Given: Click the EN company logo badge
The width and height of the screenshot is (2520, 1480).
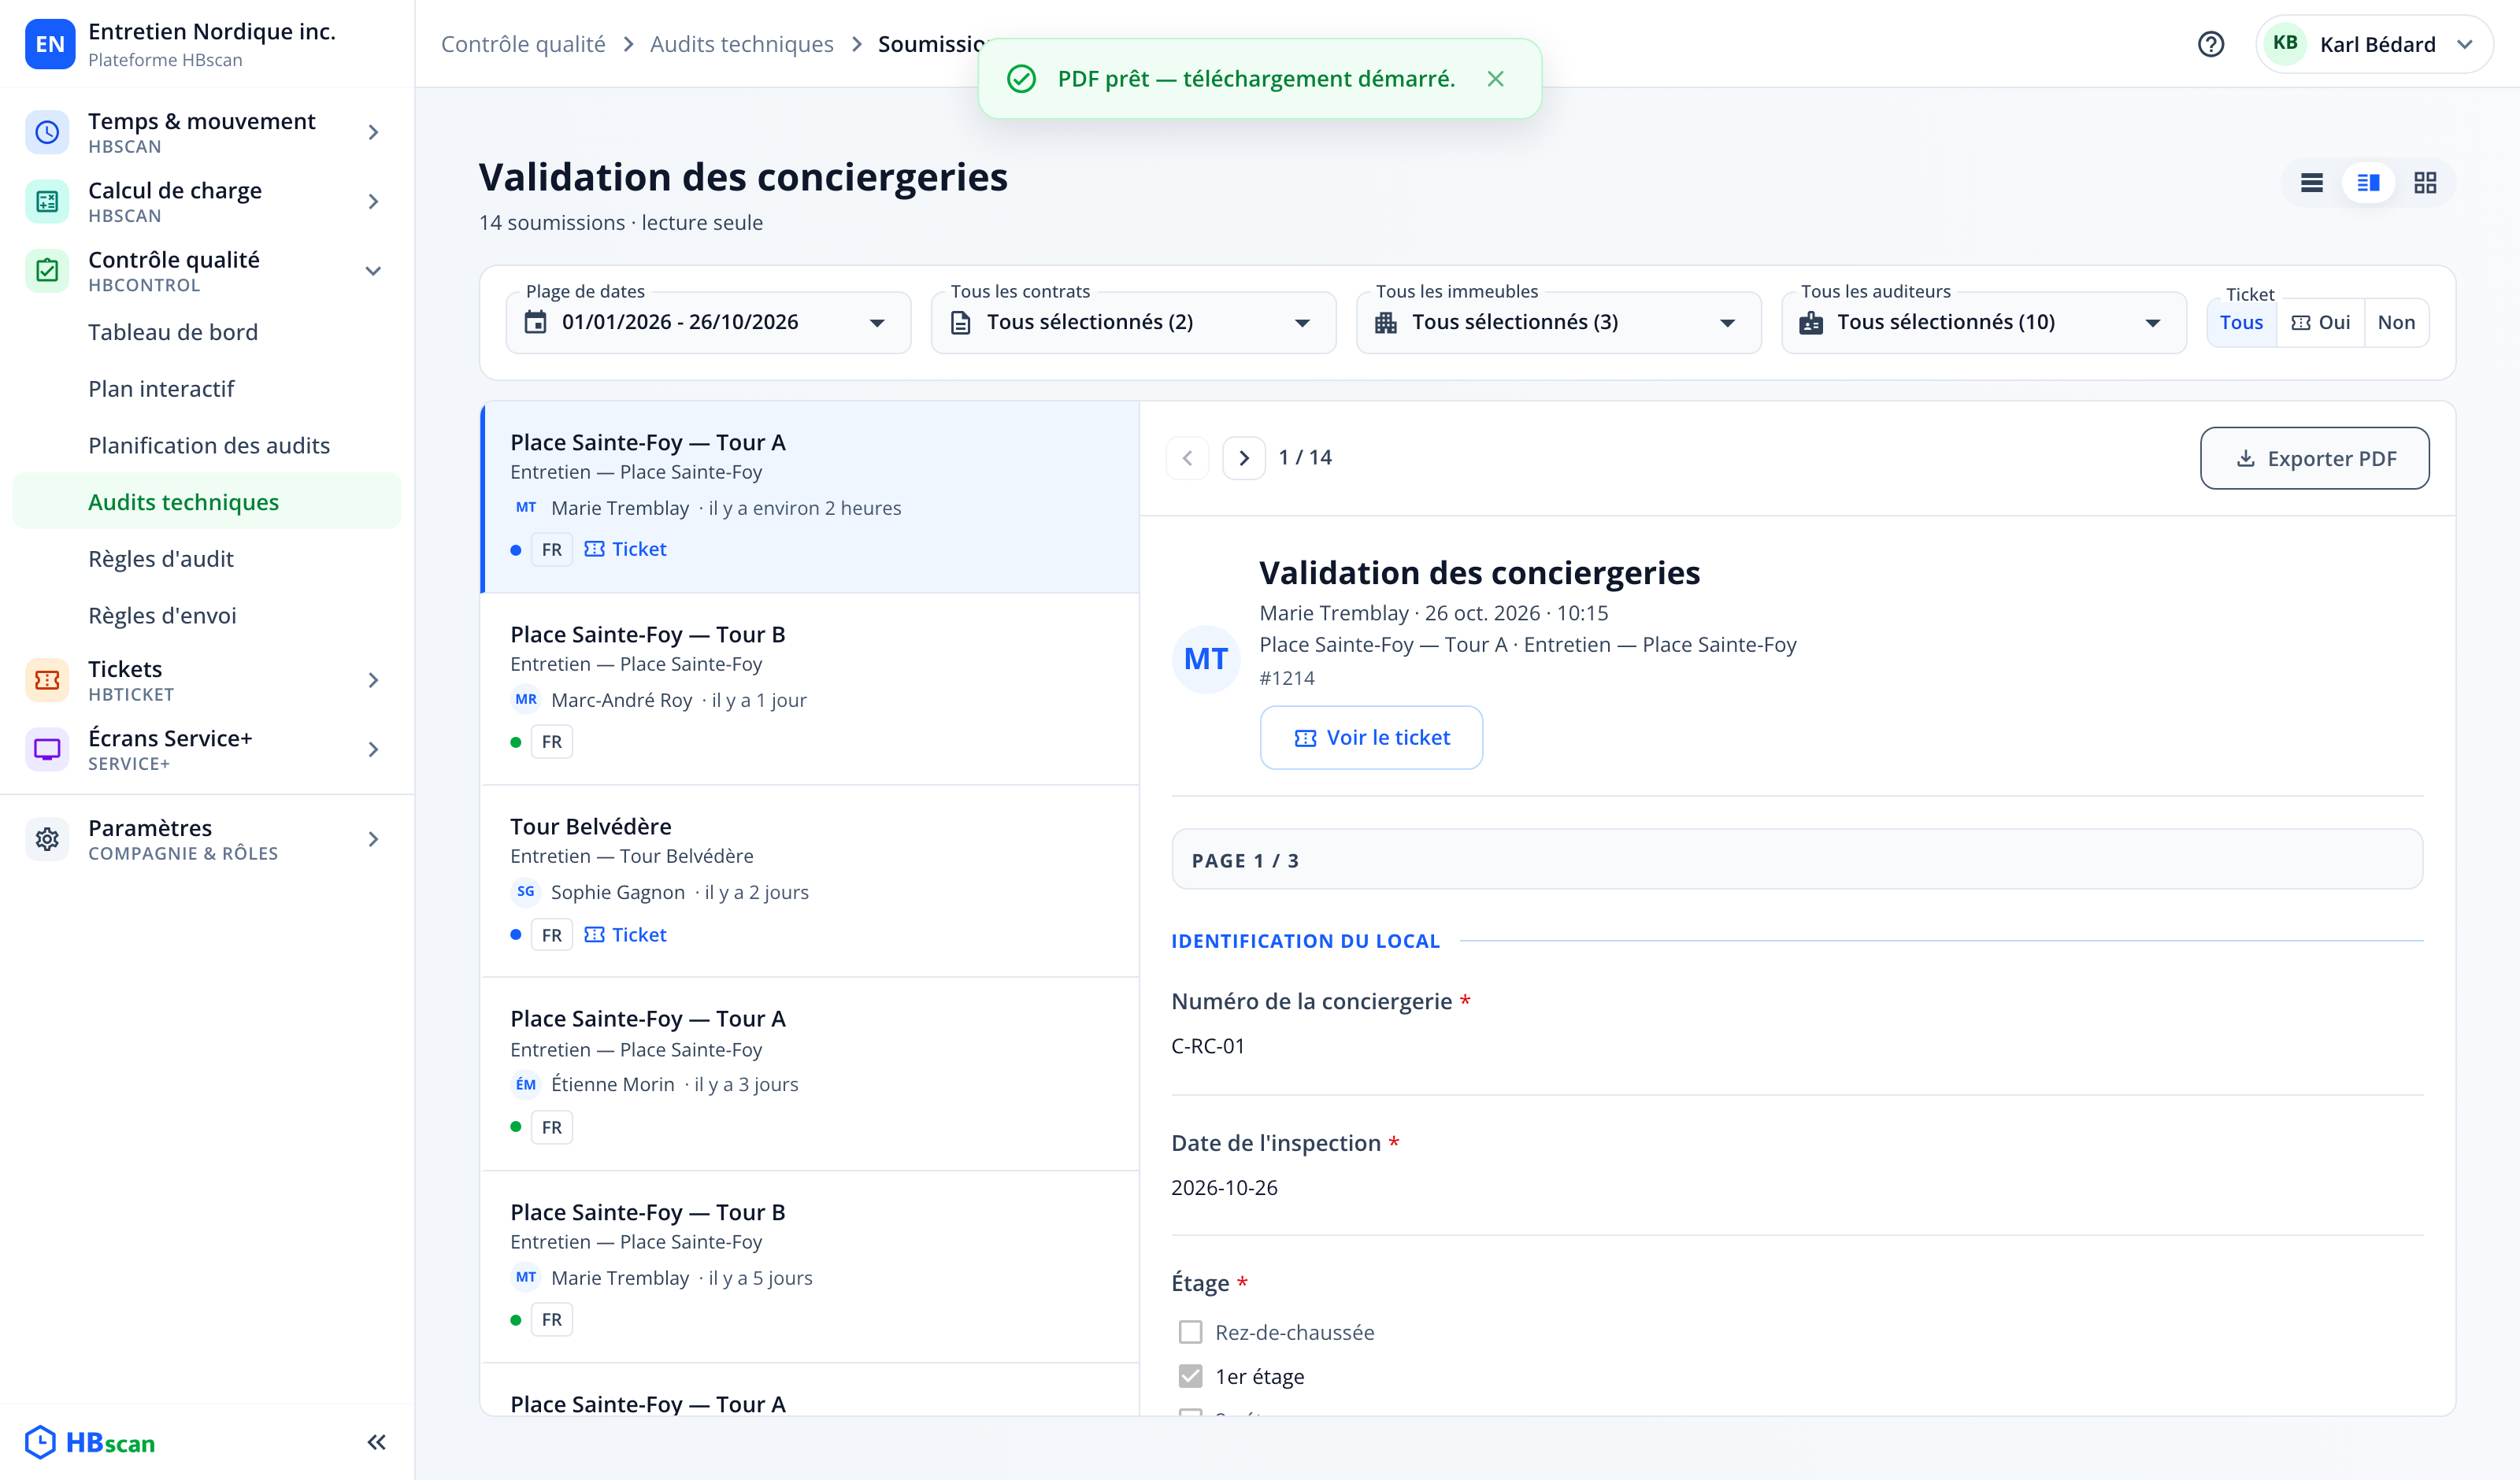Looking at the screenshot, I should point(50,44).
